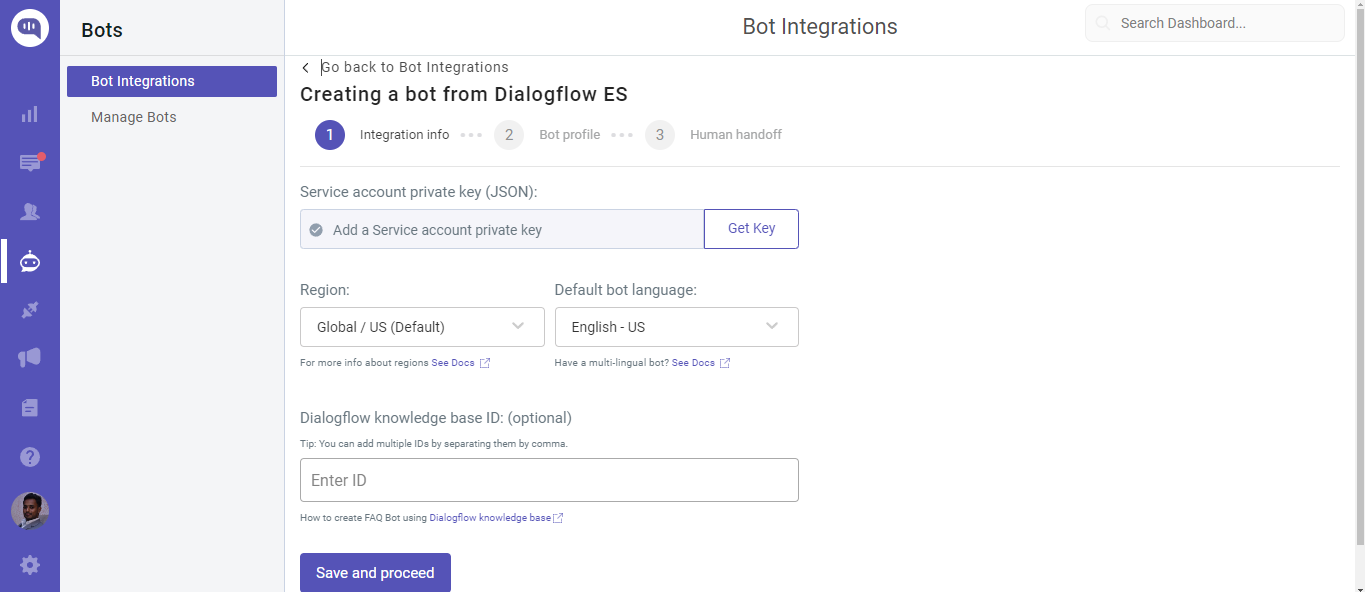Open See Docs link about regions
This screenshot has width=1365, height=592.
452,362
